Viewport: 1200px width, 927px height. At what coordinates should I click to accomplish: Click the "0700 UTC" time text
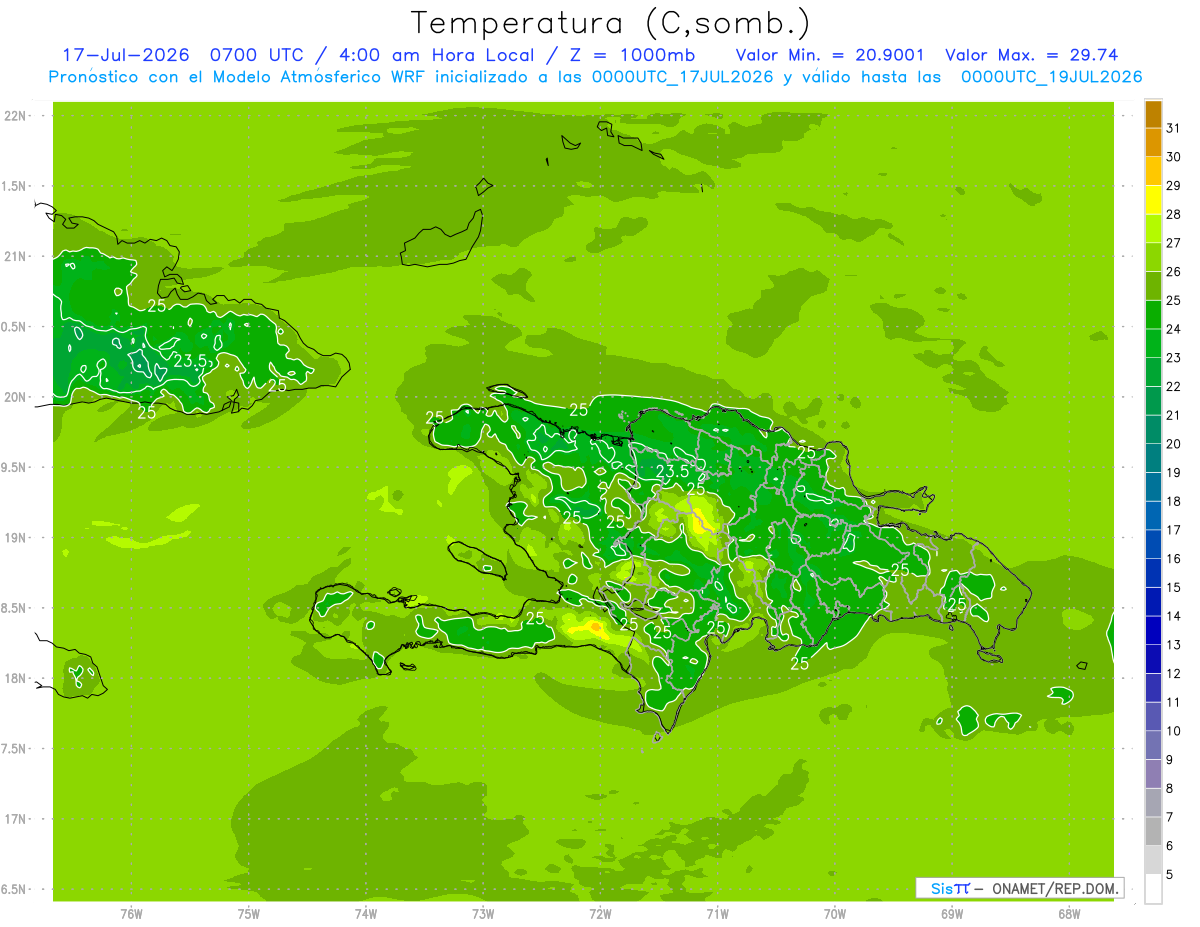coord(256,55)
